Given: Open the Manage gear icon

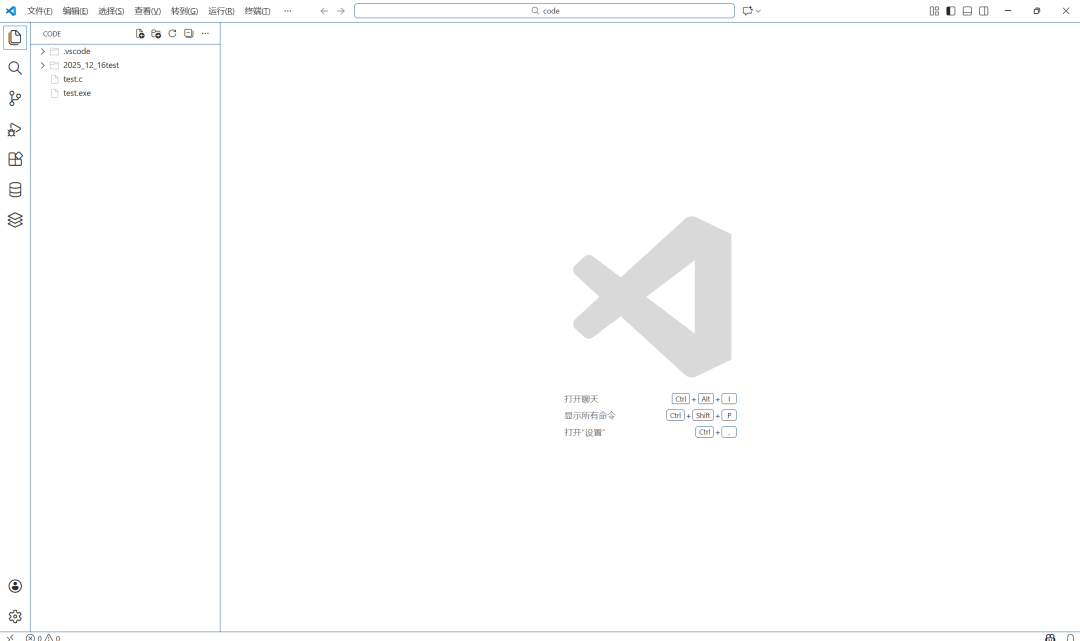Looking at the screenshot, I should tap(15, 616).
